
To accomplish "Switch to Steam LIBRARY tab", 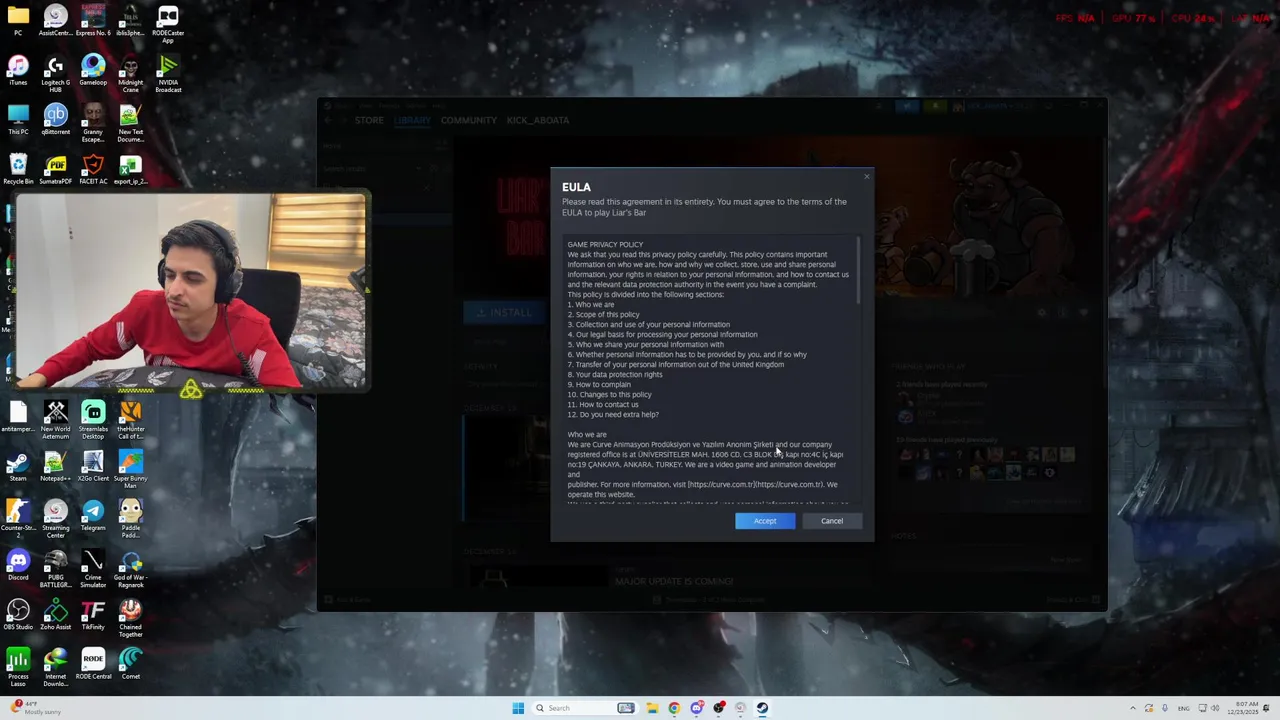I will pos(412,120).
